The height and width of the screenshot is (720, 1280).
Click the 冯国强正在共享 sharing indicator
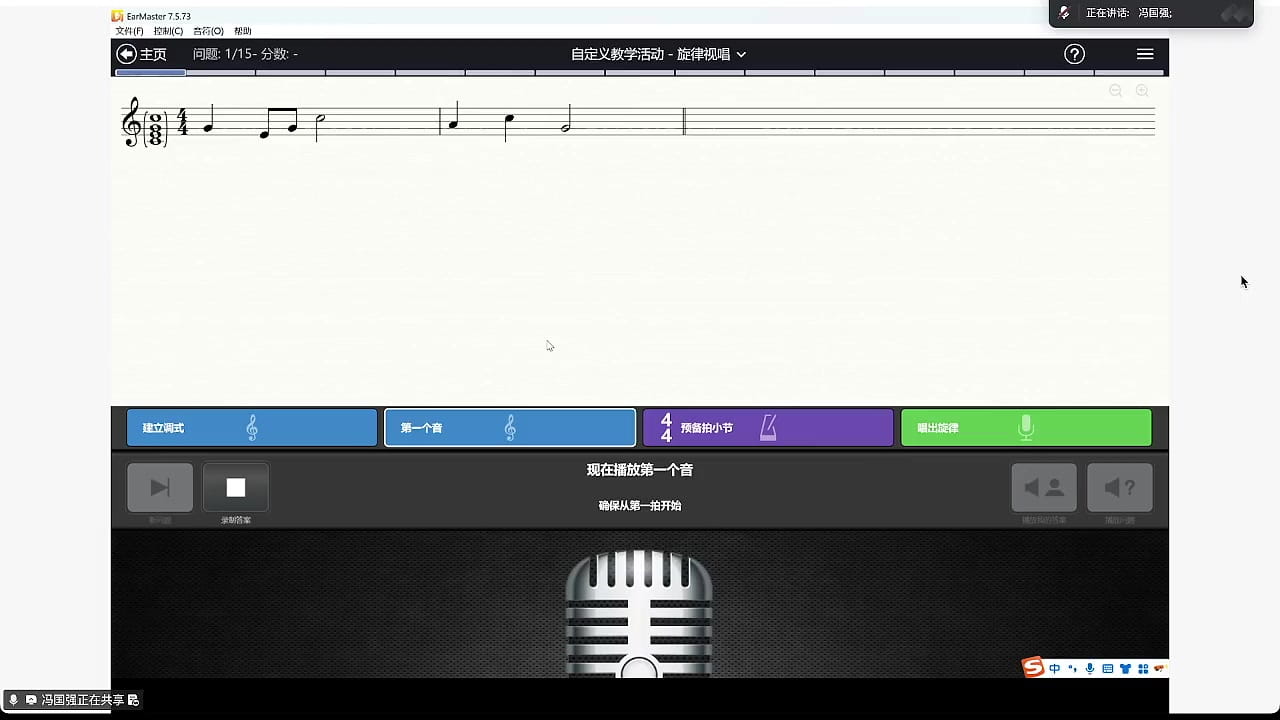[73, 700]
